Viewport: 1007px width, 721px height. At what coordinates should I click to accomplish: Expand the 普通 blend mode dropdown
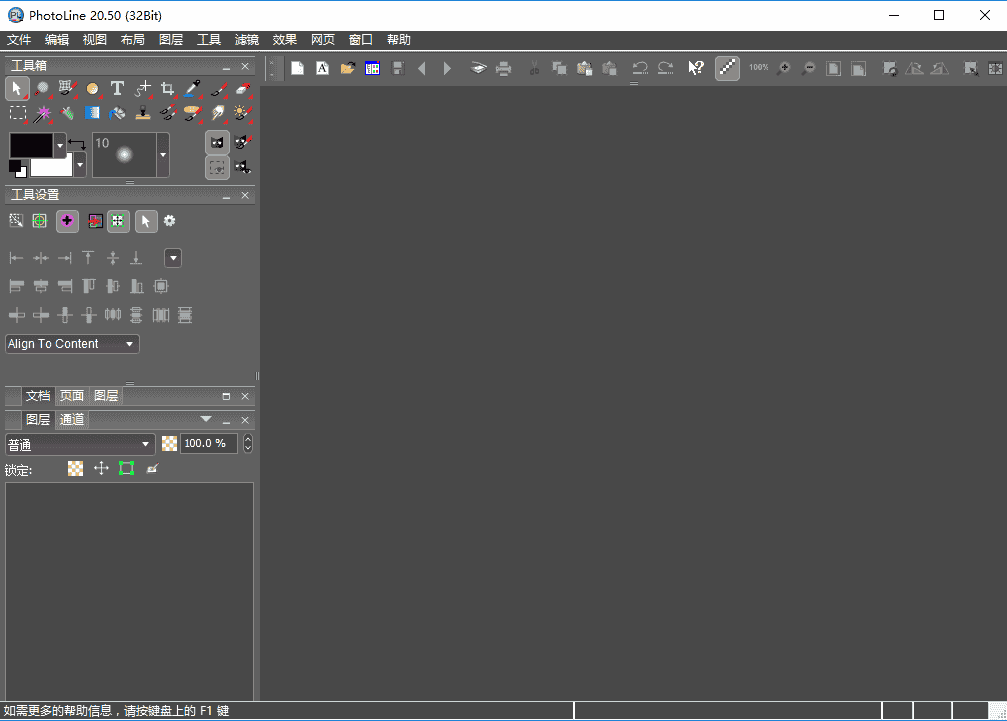pos(80,444)
